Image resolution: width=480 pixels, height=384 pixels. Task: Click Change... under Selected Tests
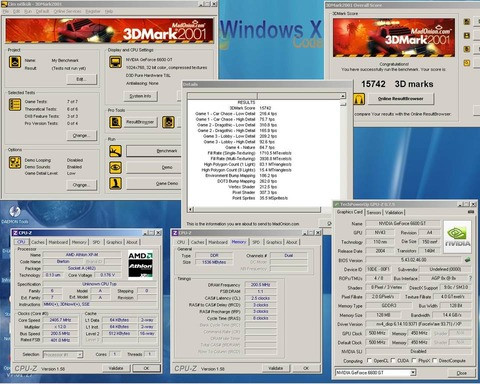[x=82, y=136]
